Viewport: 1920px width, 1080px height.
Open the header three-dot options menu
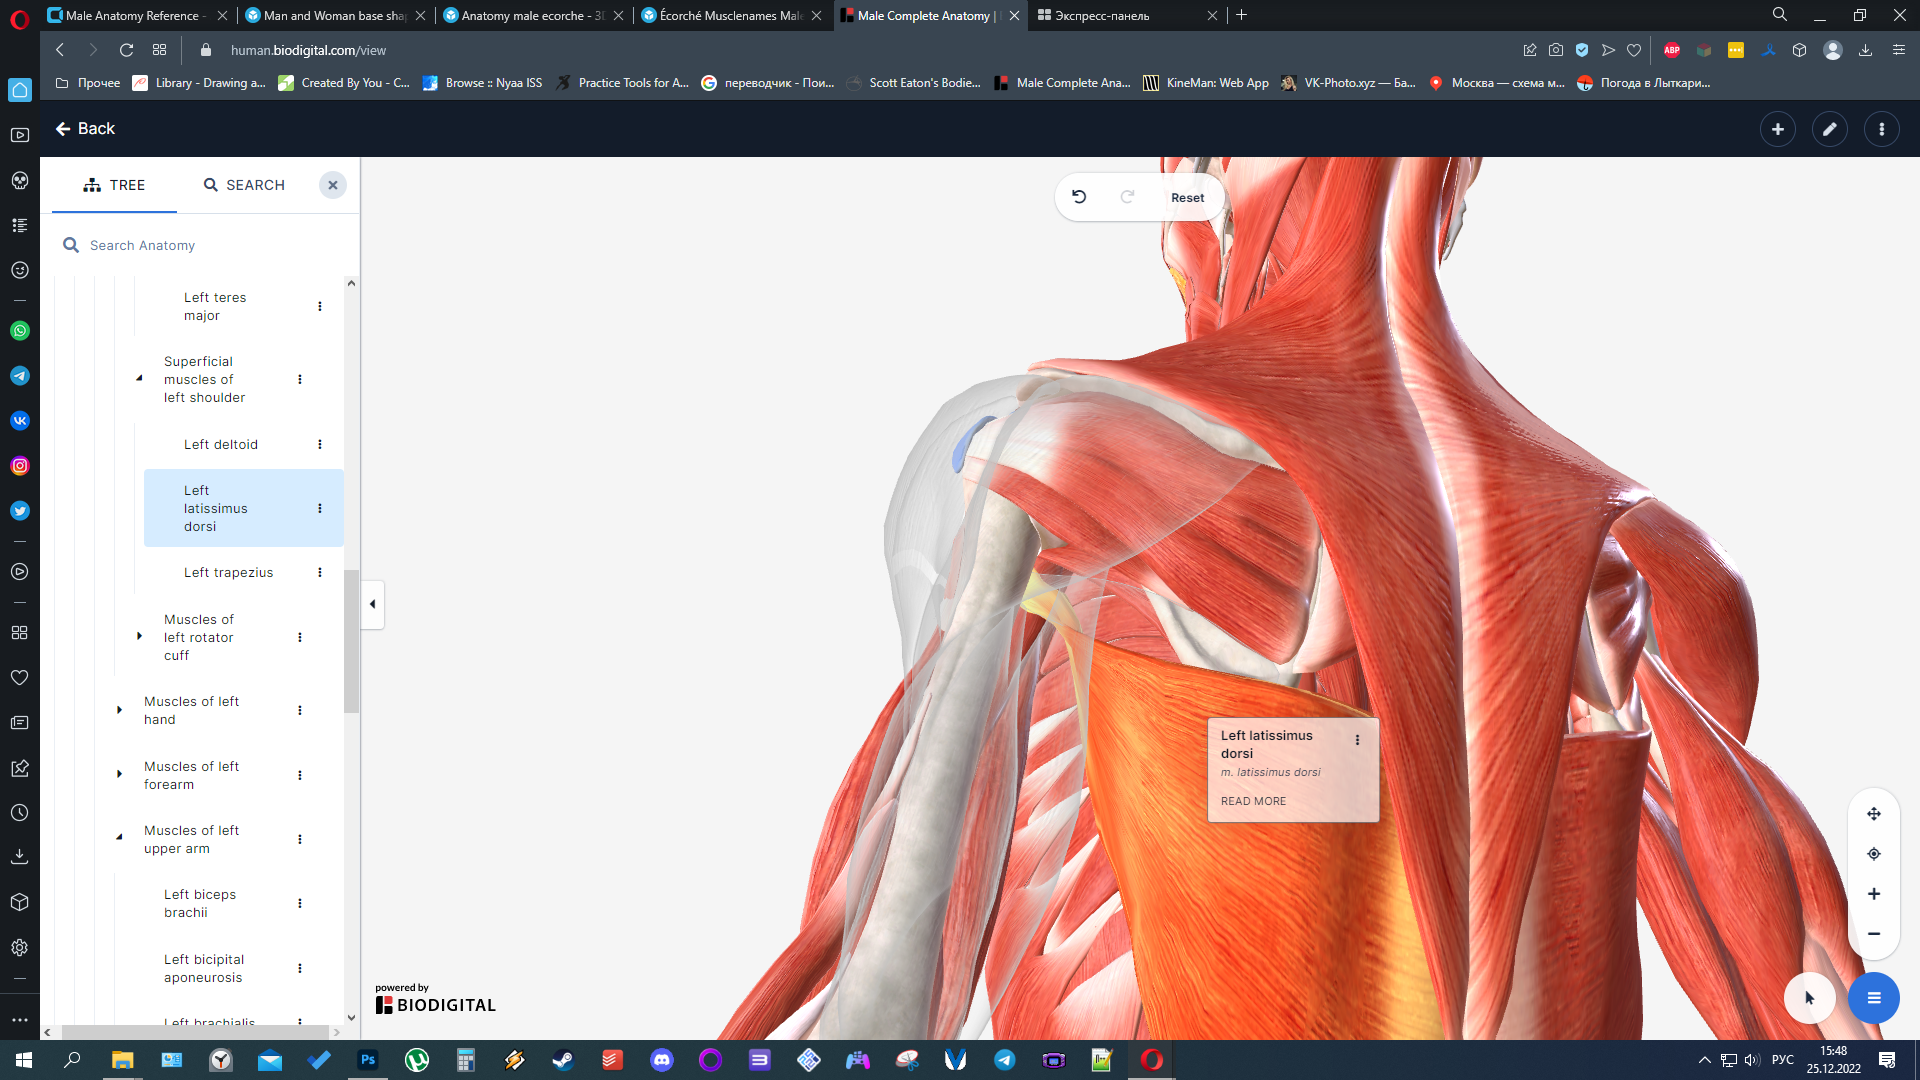click(x=1881, y=129)
